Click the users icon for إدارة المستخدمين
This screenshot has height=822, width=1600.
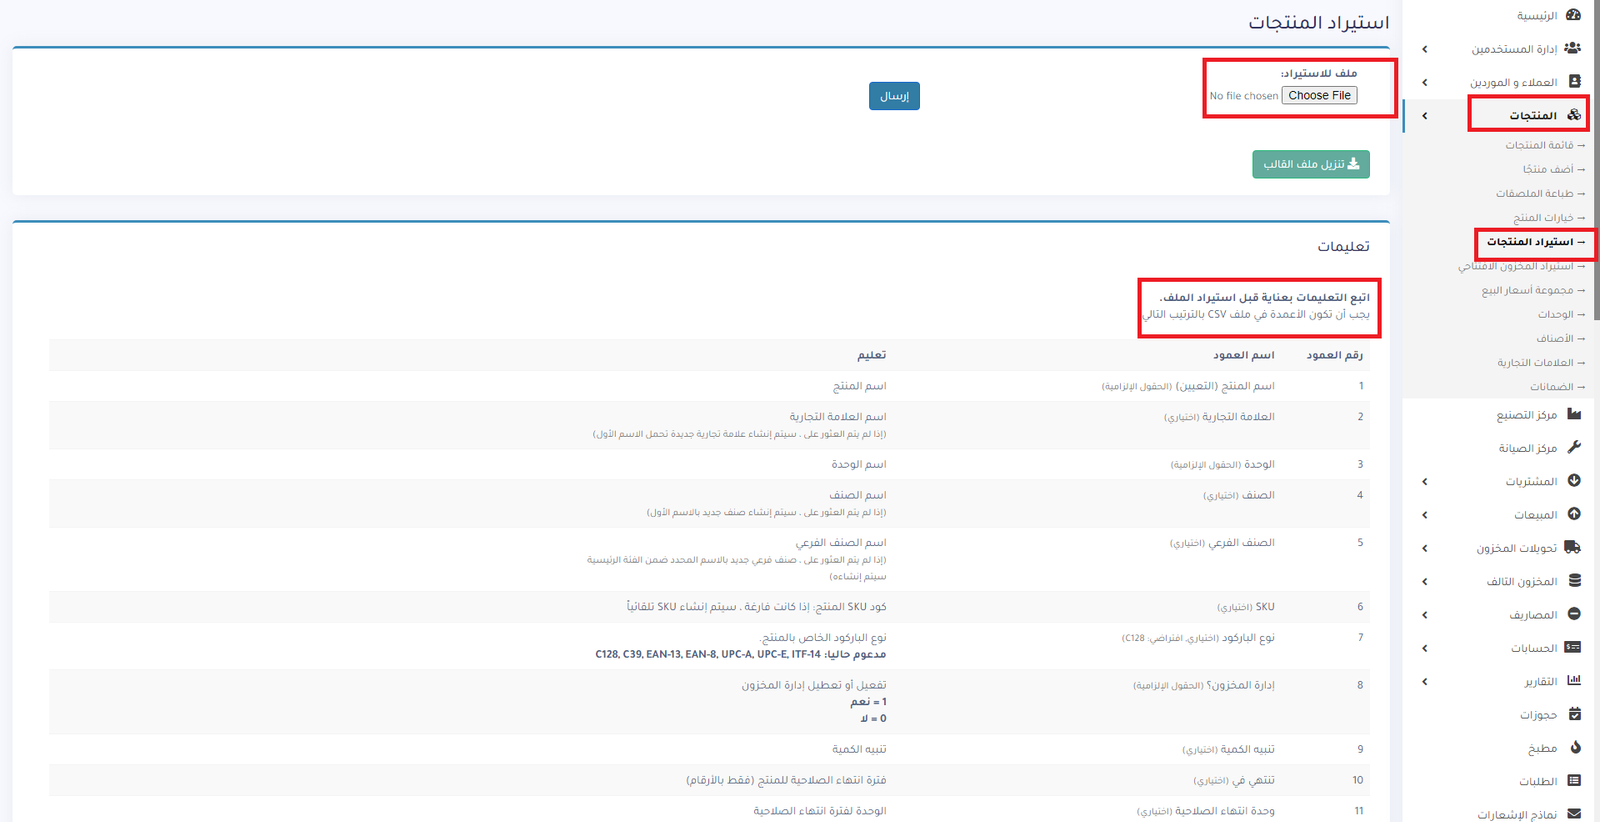tap(1573, 48)
